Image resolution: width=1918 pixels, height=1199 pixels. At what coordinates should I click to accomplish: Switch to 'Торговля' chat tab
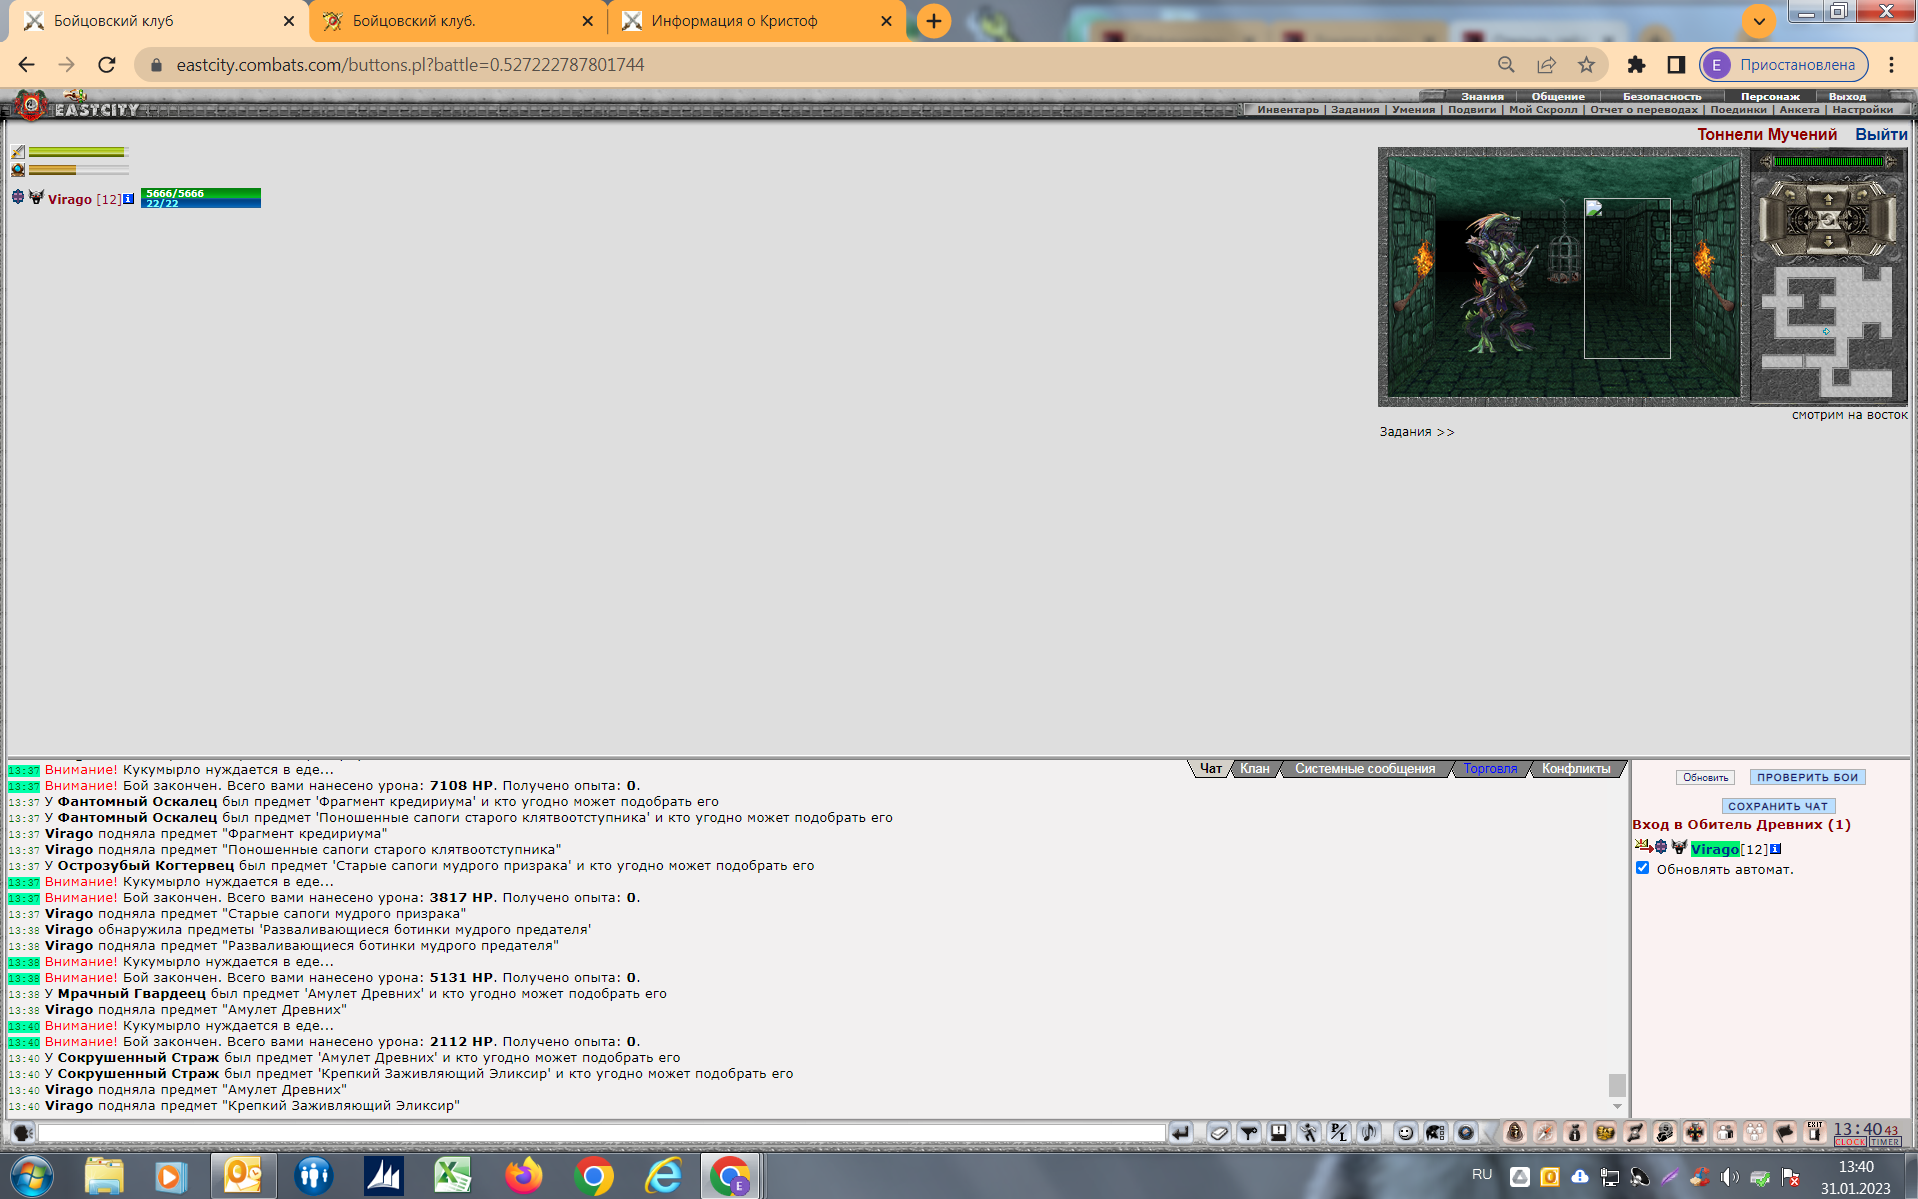coord(1490,768)
